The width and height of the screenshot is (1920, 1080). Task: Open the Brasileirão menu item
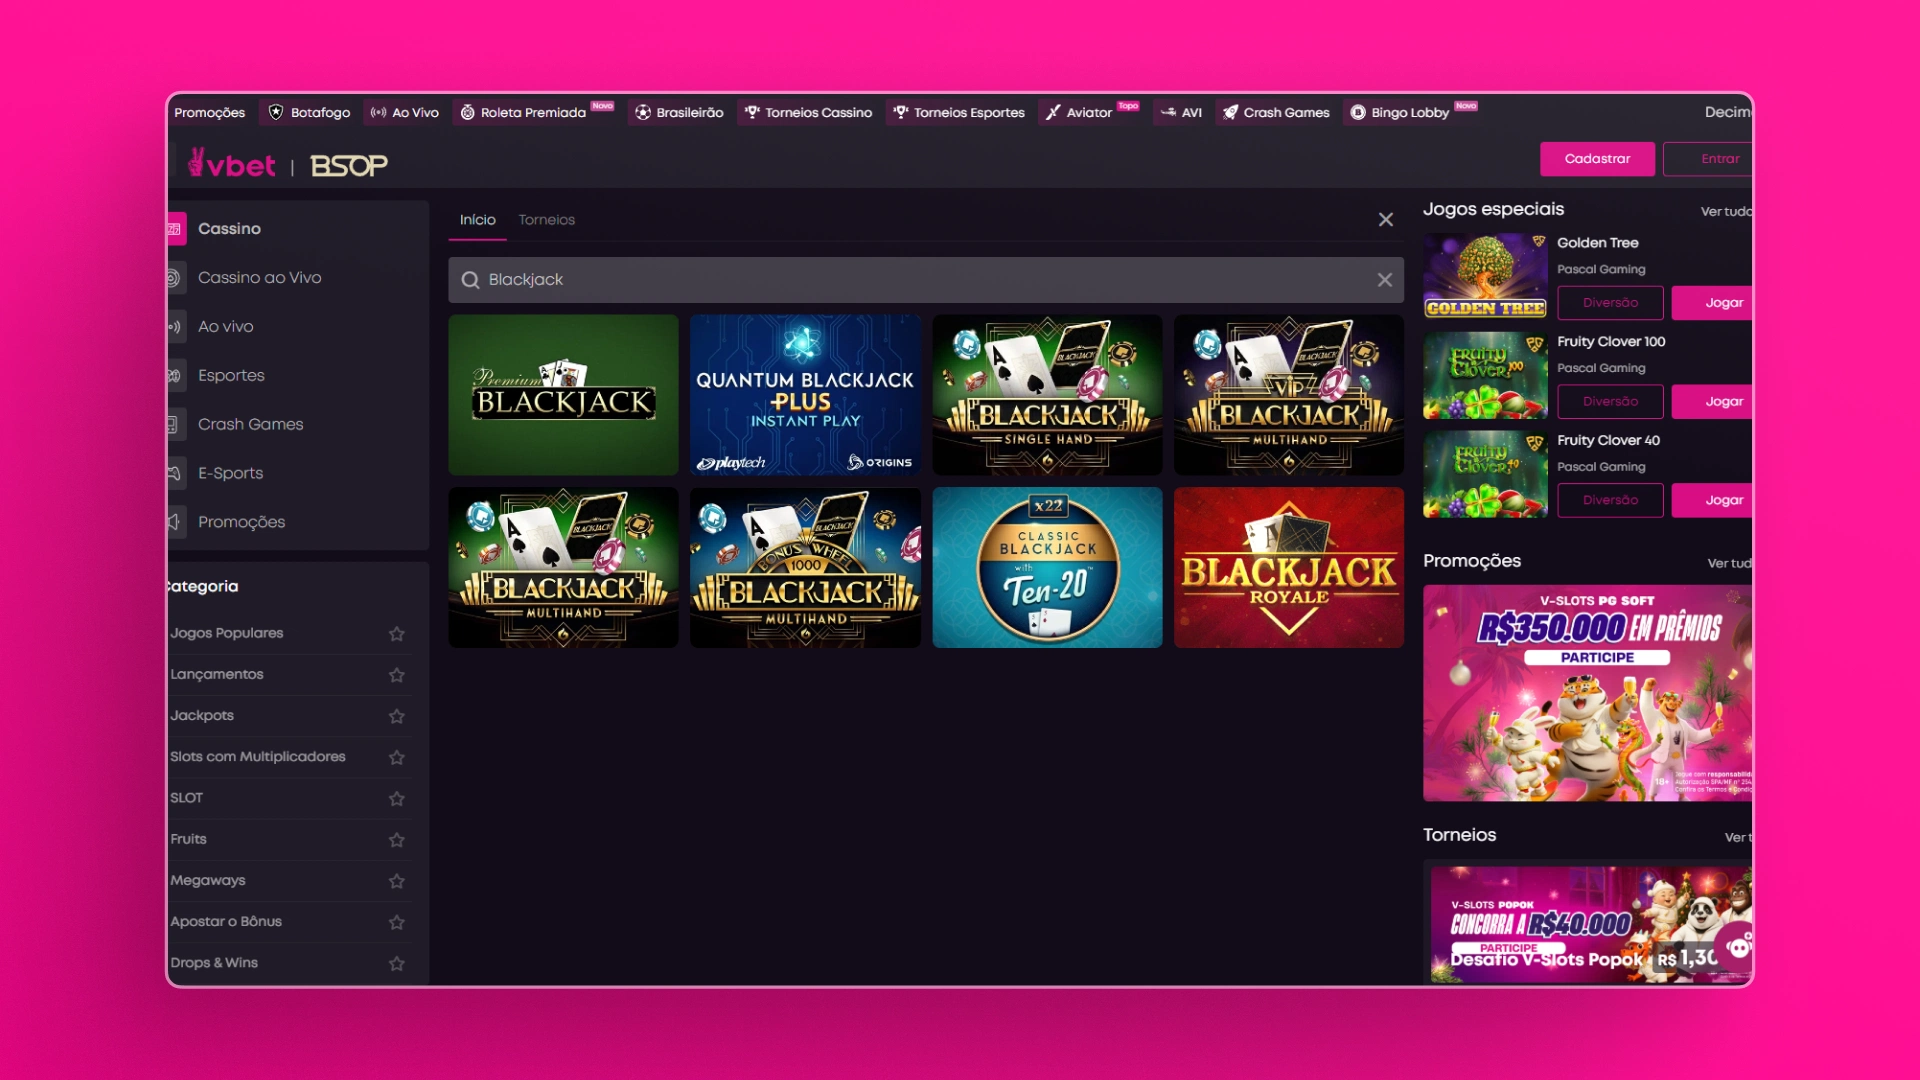click(x=679, y=112)
